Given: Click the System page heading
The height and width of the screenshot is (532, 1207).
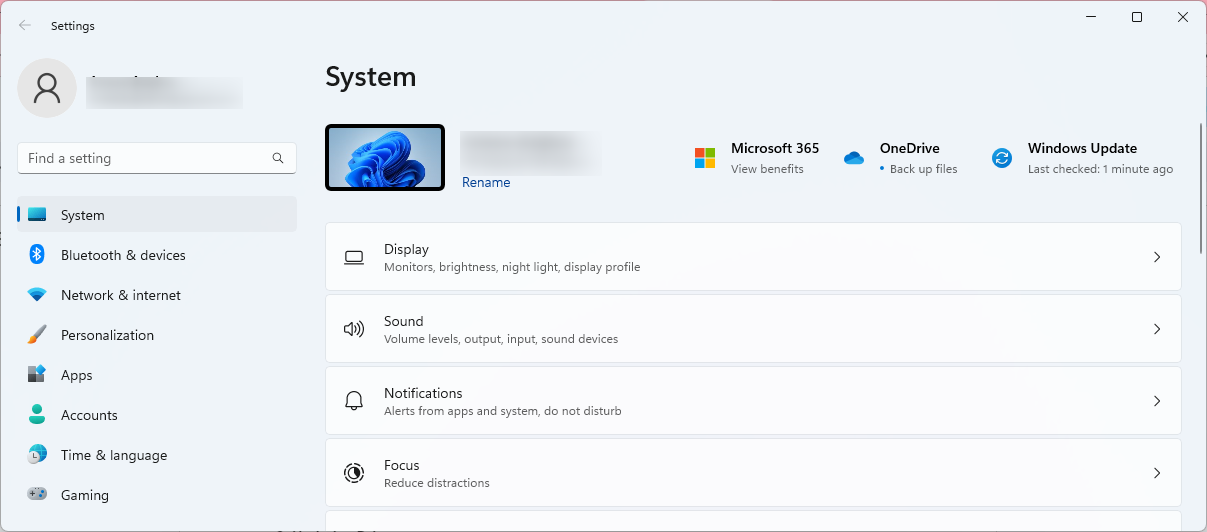Looking at the screenshot, I should coord(371,77).
